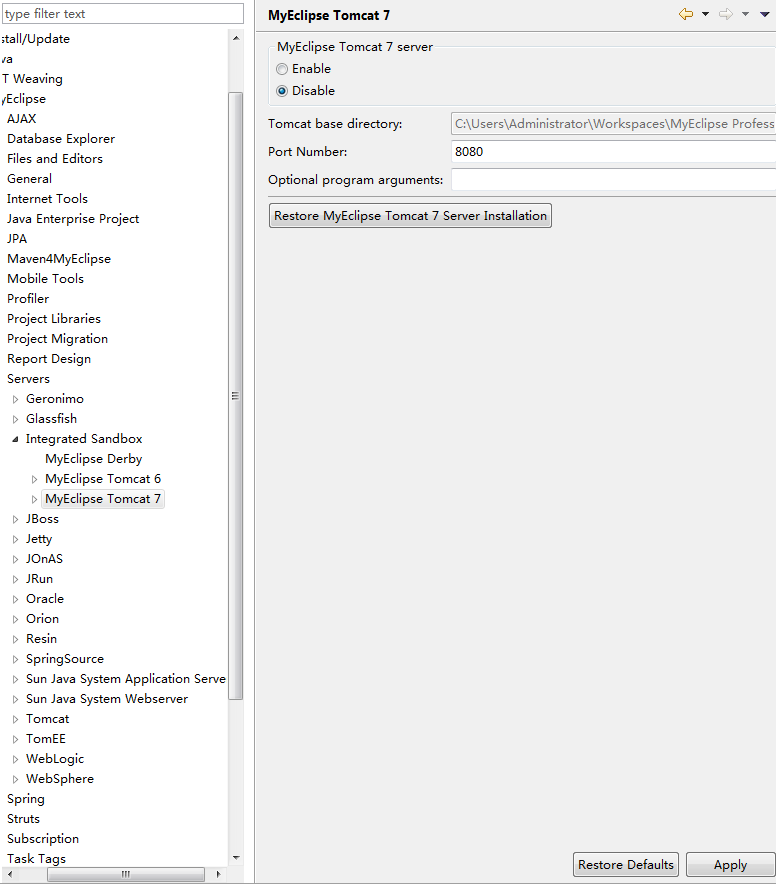
Task: Expand the Tomcat server node
Action: click(x=15, y=720)
